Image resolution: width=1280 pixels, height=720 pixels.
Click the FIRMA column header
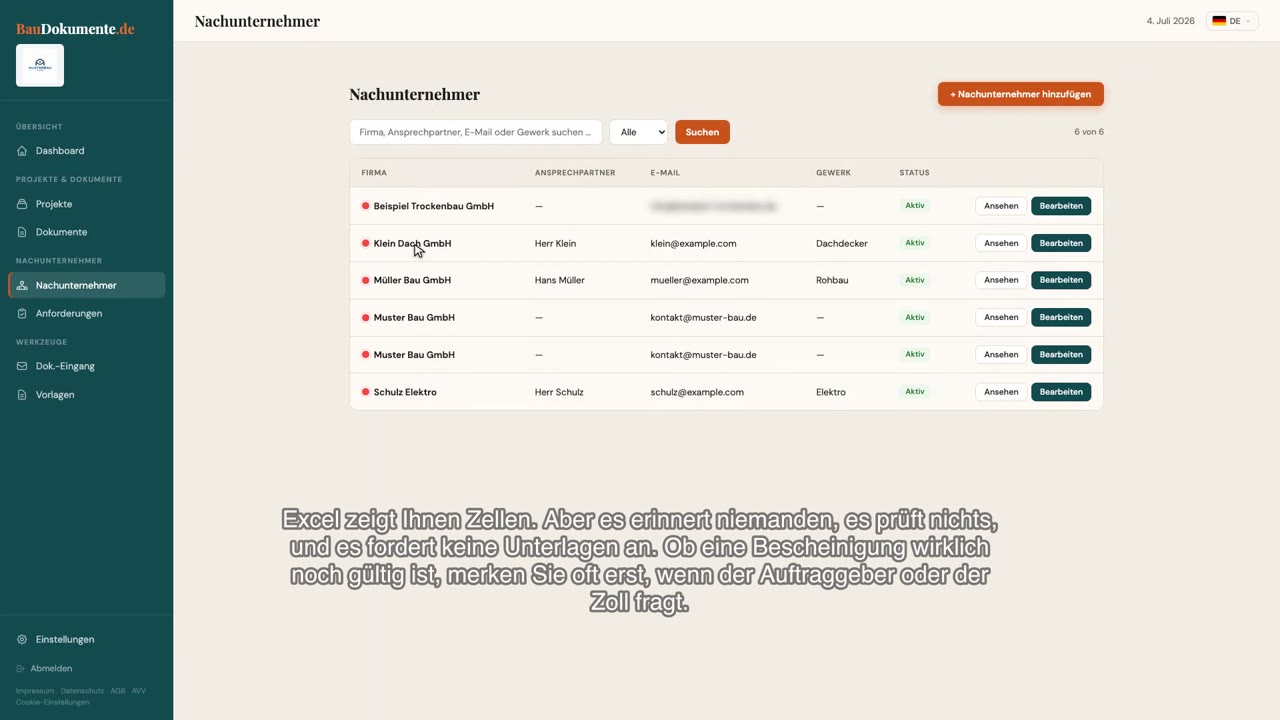[374, 173]
